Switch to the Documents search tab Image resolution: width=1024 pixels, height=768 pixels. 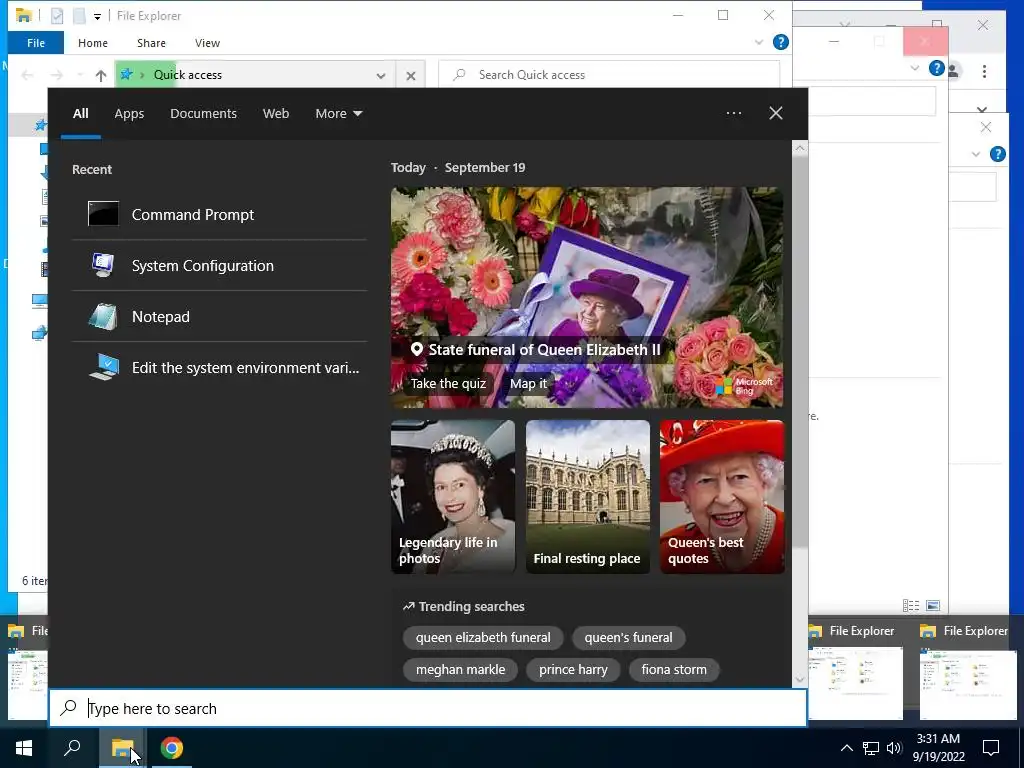pyautogui.click(x=203, y=114)
